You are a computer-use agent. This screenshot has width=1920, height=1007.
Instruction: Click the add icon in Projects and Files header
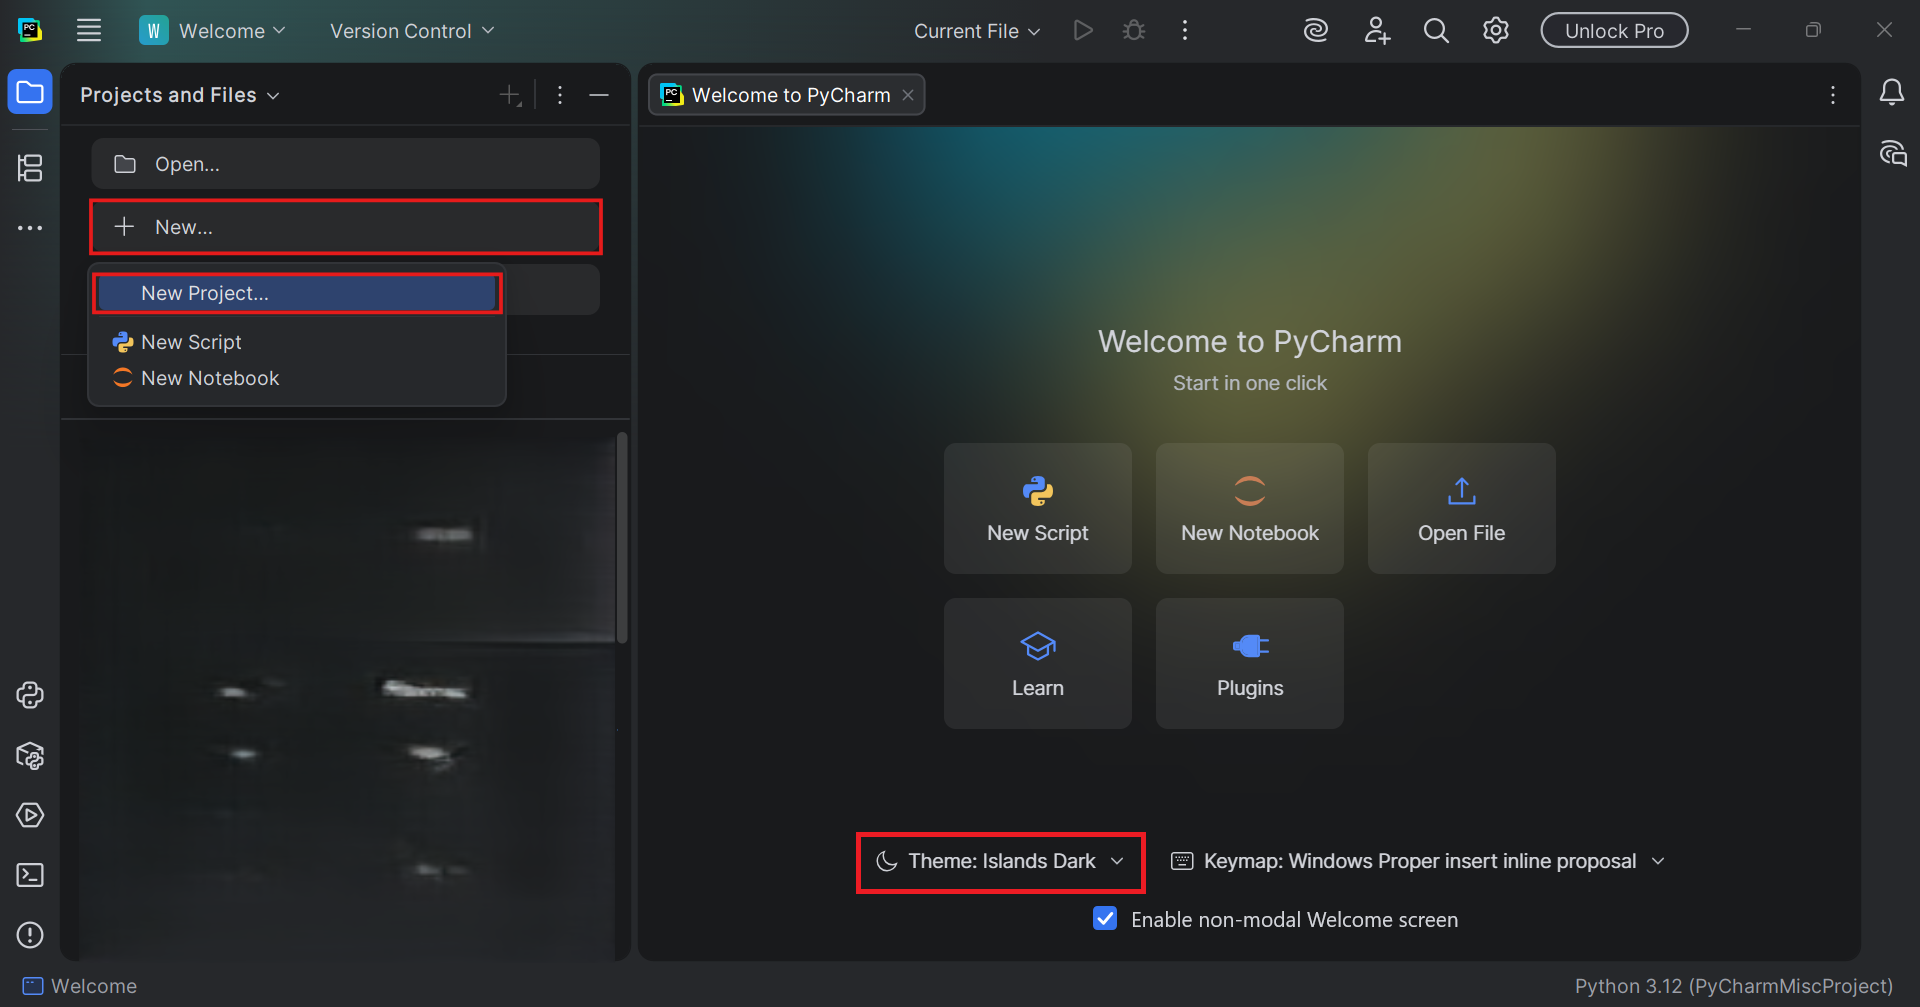[511, 95]
